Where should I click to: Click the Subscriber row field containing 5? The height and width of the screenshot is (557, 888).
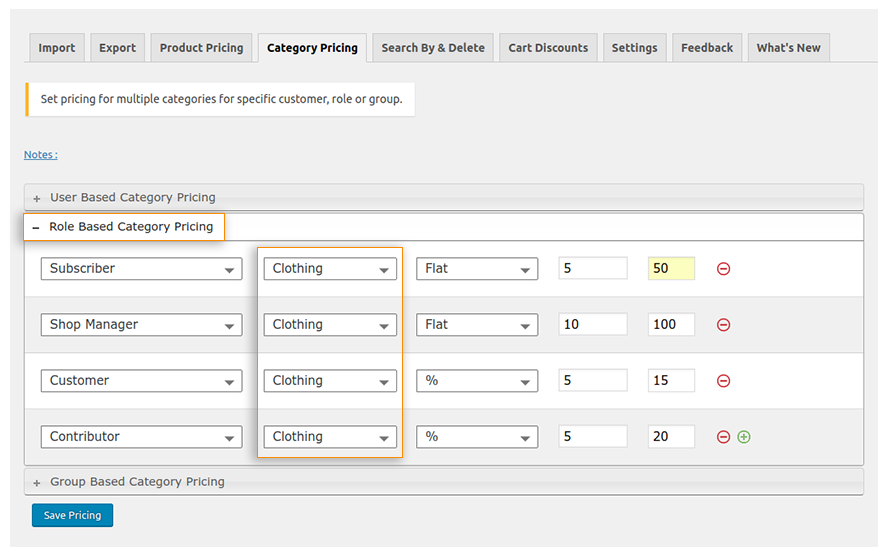point(593,268)
